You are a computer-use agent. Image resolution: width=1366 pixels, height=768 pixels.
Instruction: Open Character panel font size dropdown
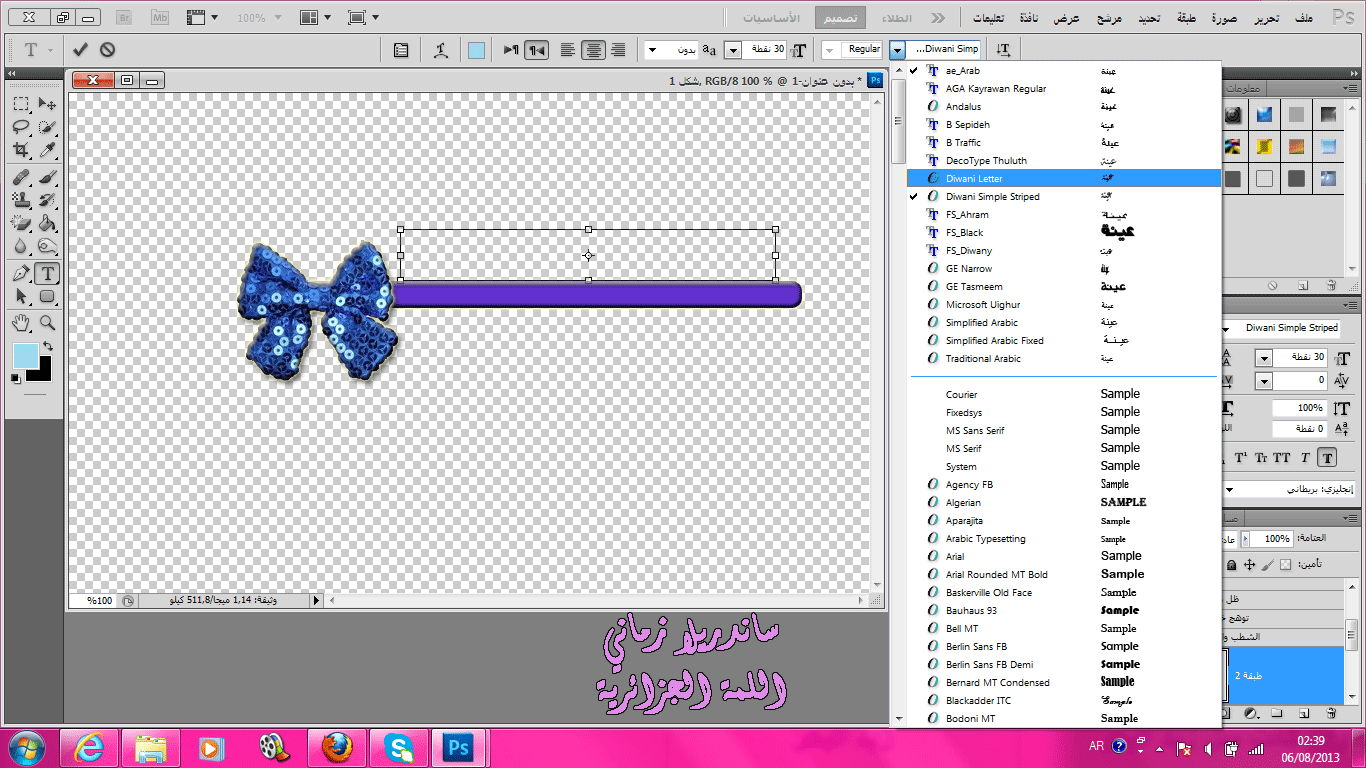point(1264,358)
